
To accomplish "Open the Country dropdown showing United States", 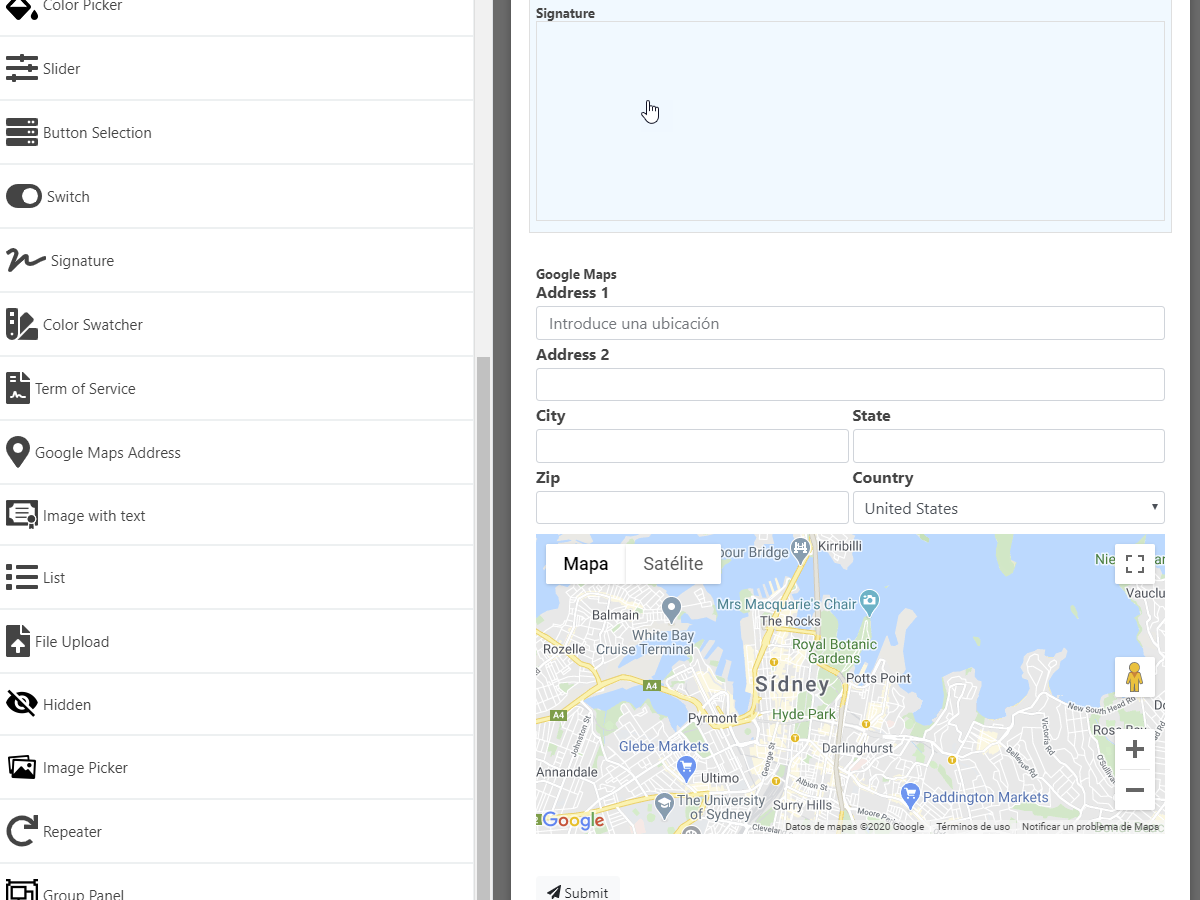I will coord(1008,508).
